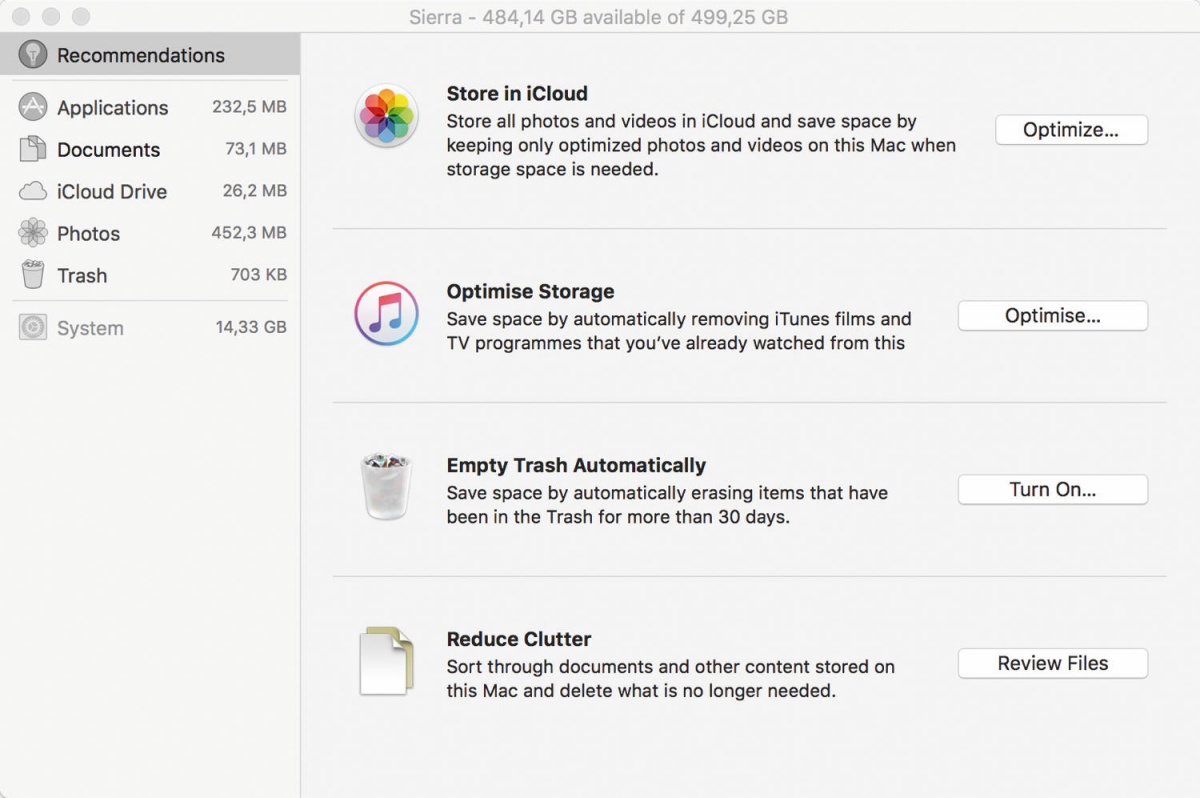Click the 452,3 MB Photos size
1200x798 pixels.
coord(249,232)
